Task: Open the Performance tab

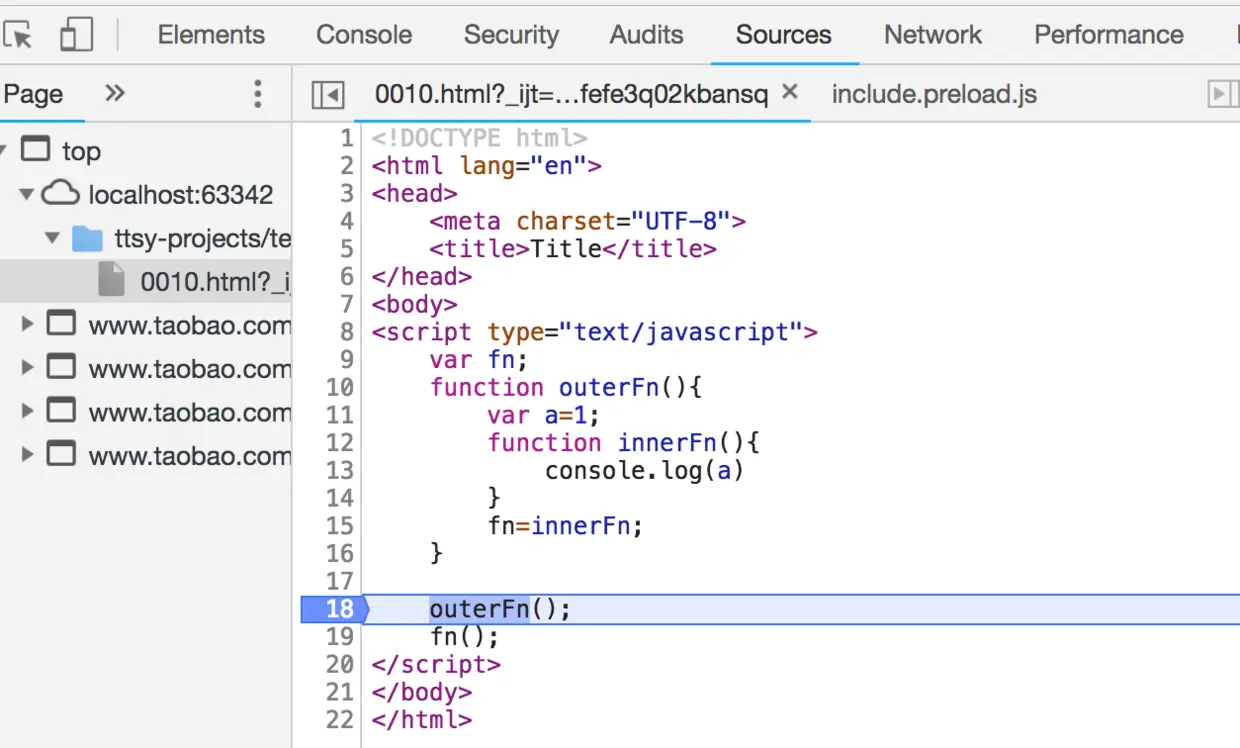Action: pyautogui.click(x=1109, y=35)
